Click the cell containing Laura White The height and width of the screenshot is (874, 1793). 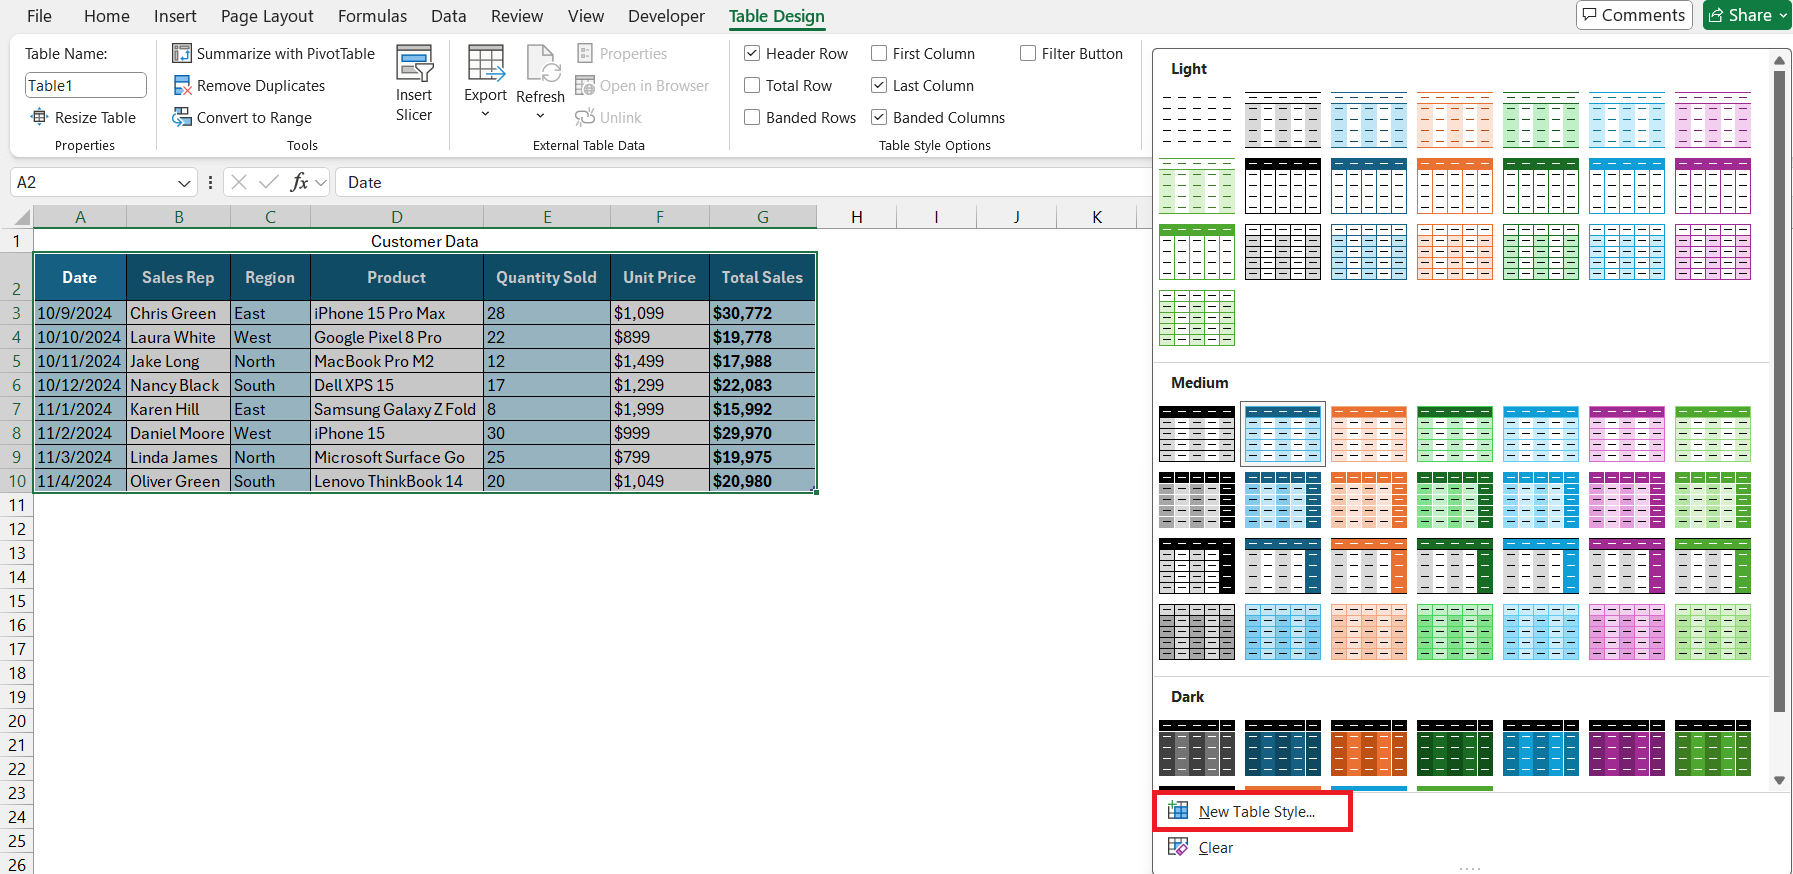tap(179, 337)
